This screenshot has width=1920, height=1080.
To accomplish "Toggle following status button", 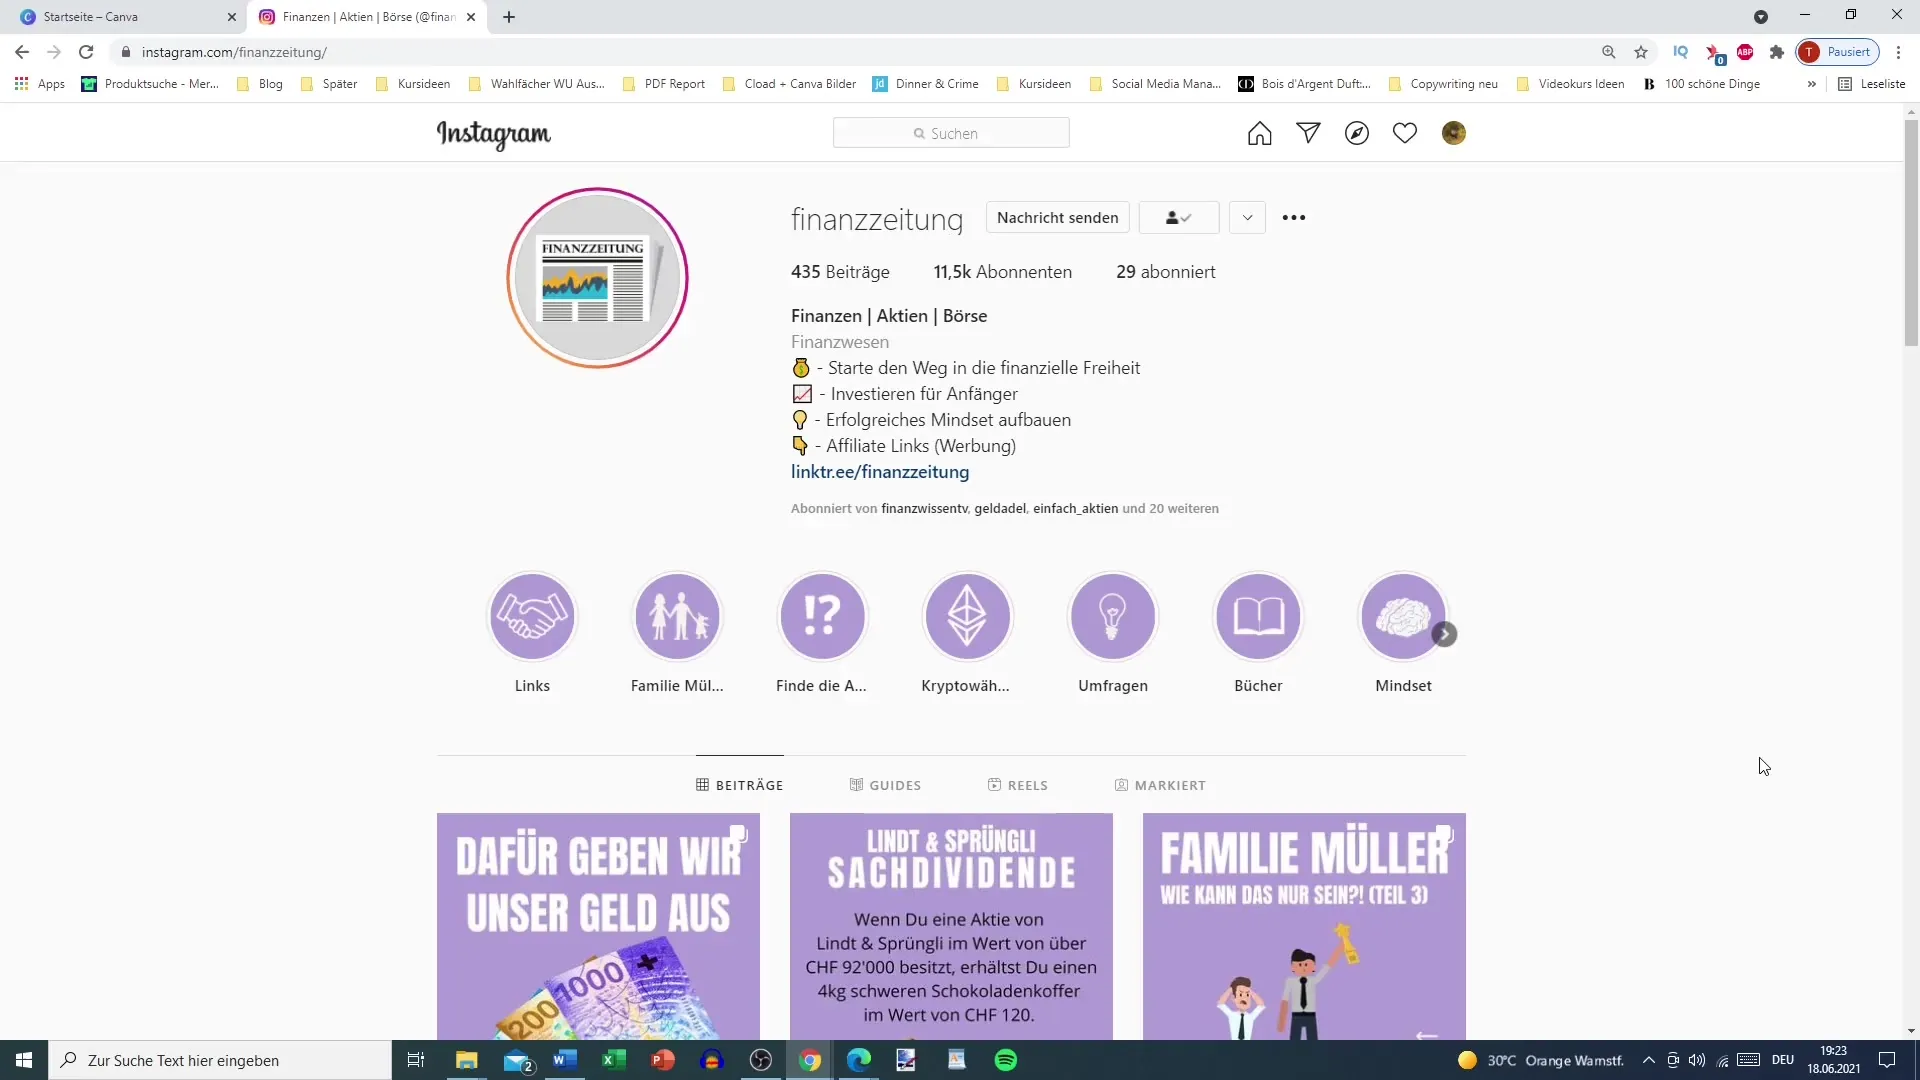I will 1179,218.
